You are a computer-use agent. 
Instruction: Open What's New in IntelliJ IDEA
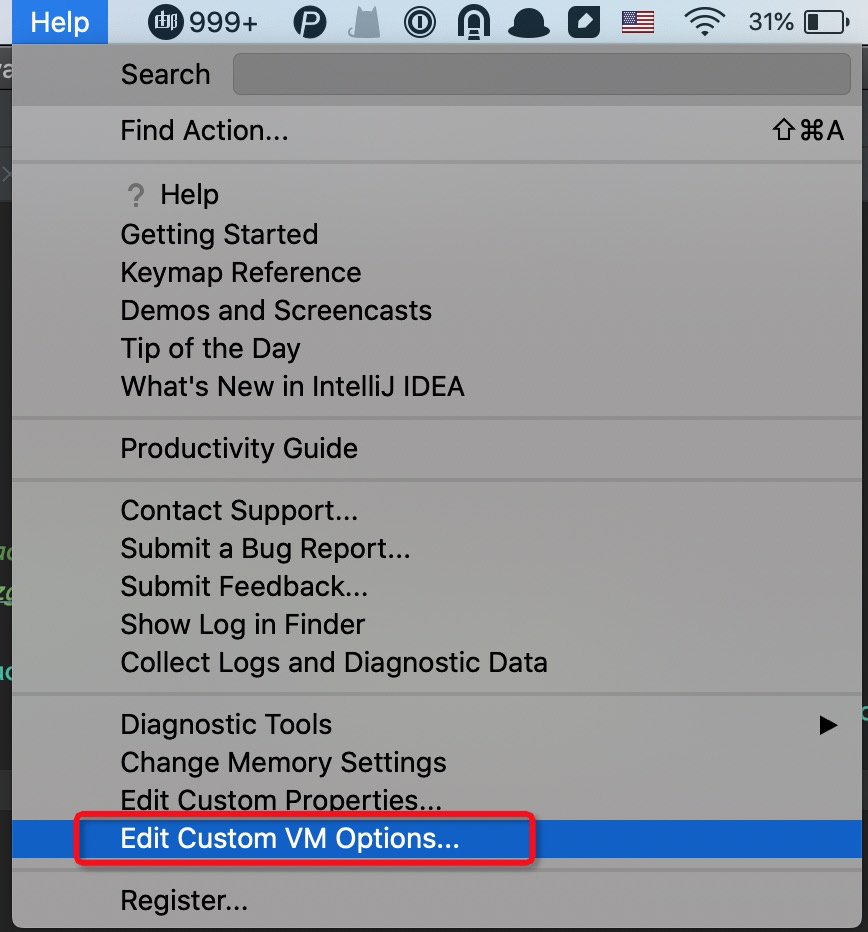pyautogui.click(x=437, y=386)
